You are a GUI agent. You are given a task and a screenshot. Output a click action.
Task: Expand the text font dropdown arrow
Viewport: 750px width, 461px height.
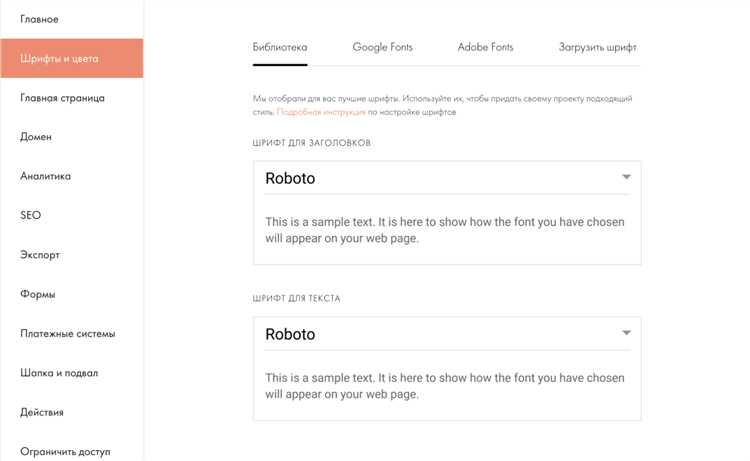tap(626, 333)
